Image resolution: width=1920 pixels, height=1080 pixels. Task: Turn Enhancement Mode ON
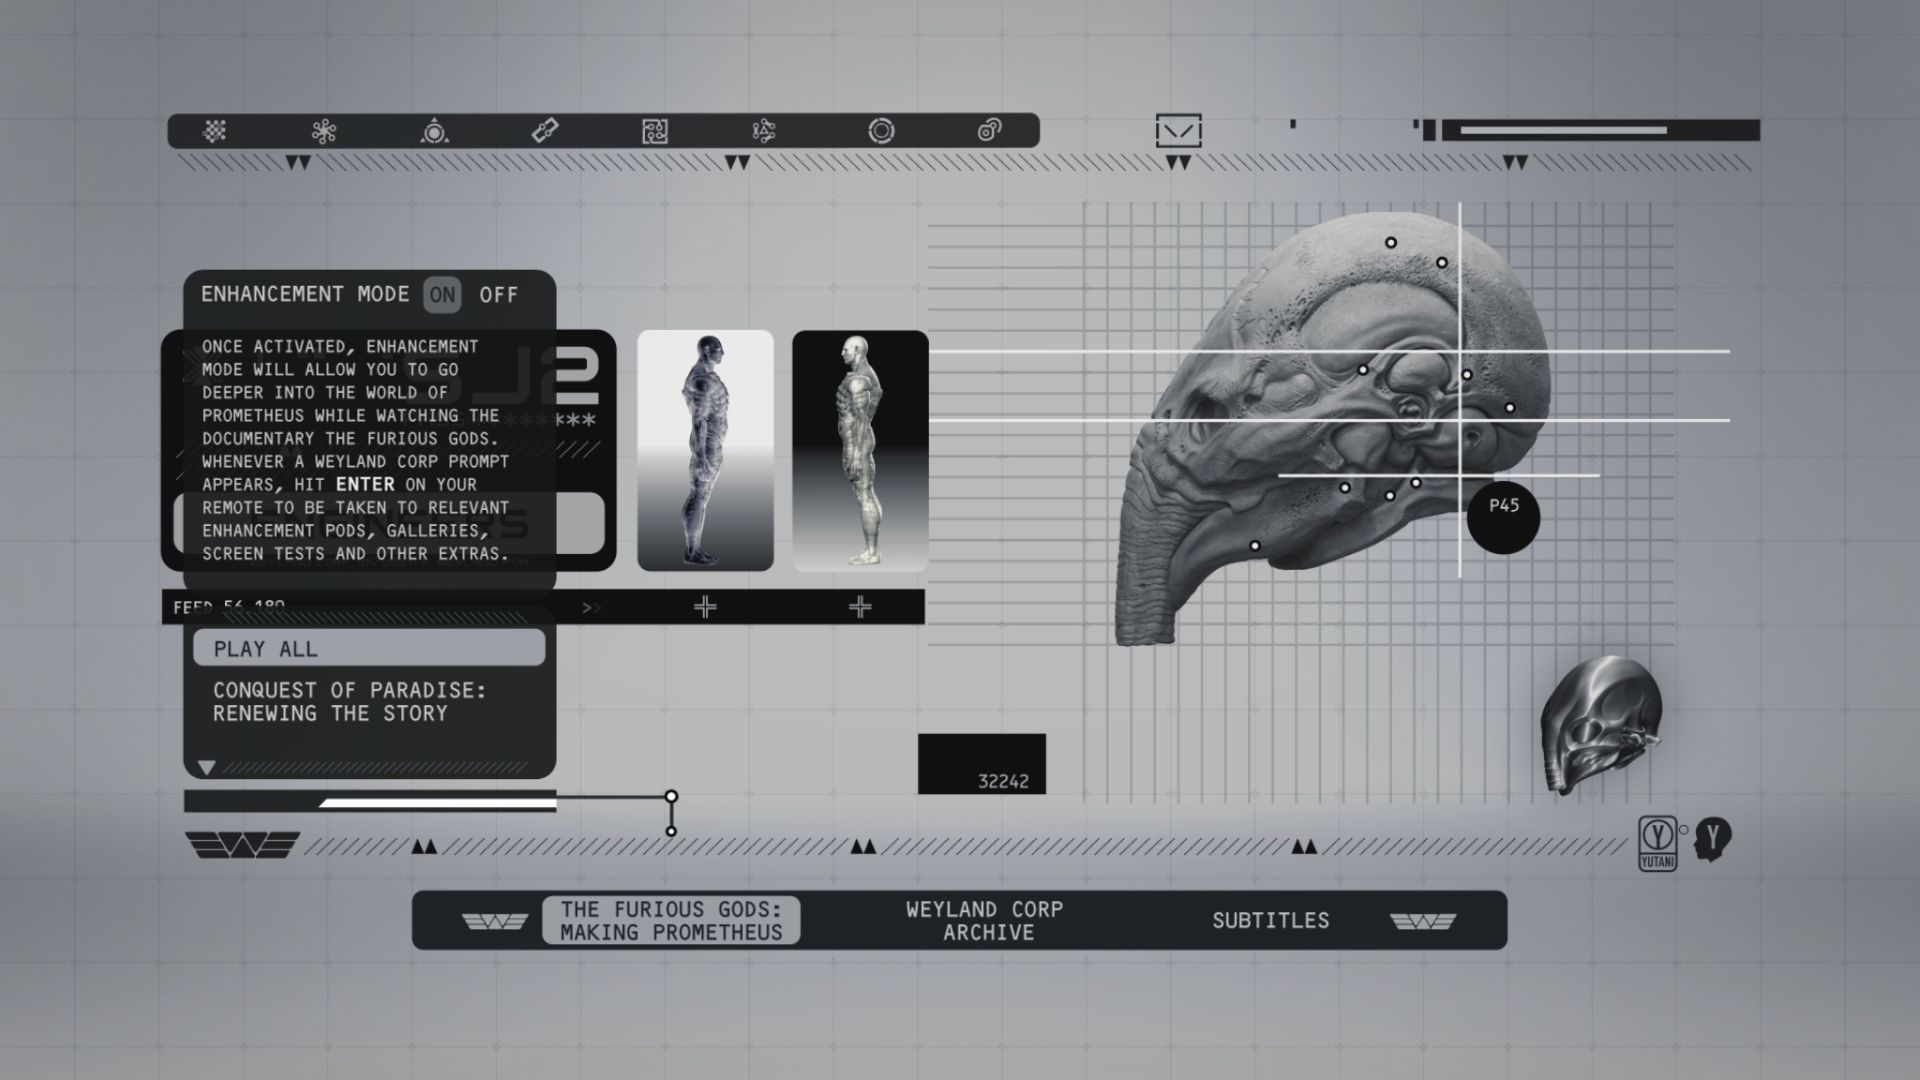[442, 295]
